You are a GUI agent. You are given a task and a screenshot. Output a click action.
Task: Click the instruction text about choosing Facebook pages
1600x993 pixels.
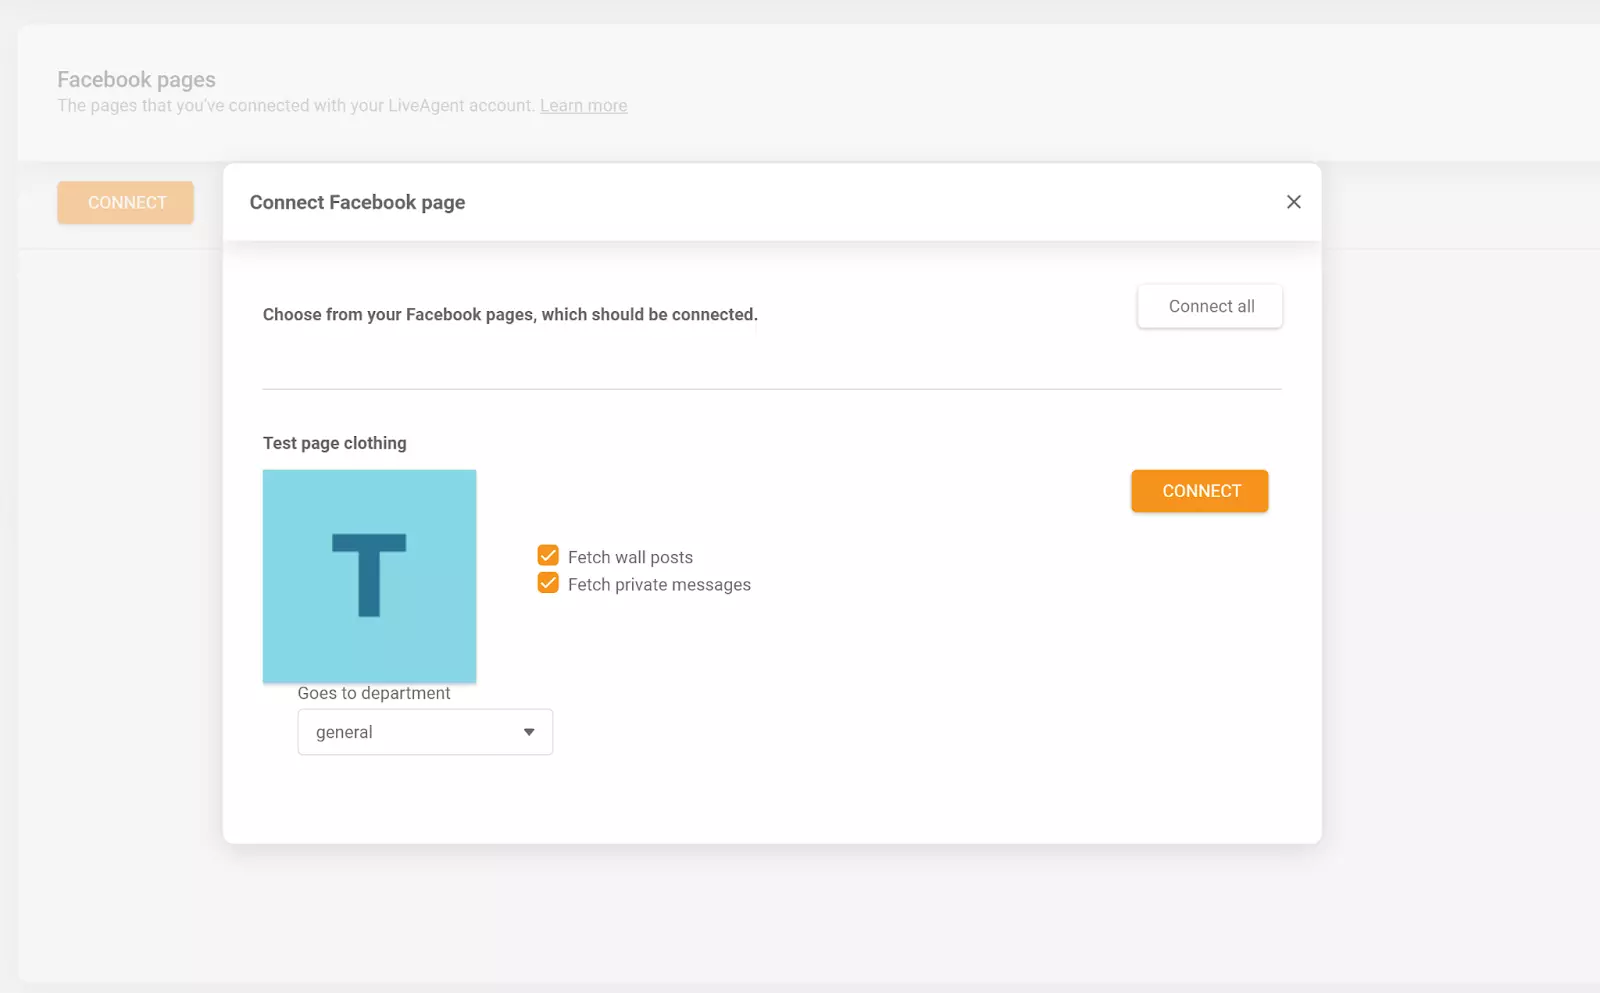click(510, 313)
